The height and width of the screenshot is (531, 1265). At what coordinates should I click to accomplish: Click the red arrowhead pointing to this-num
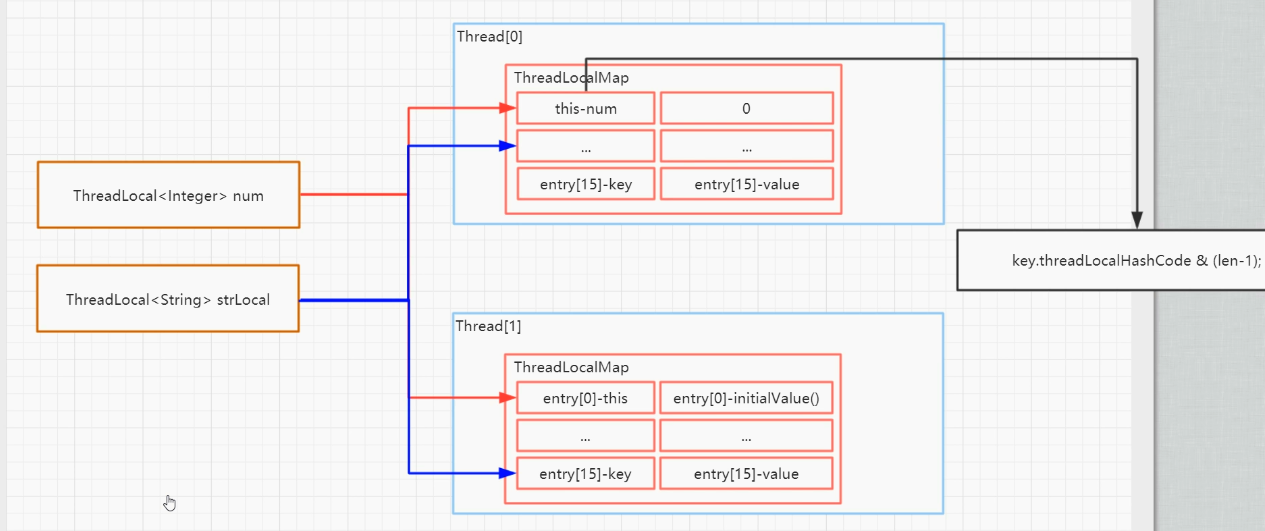pyautogui.click(x=508, y=108)
